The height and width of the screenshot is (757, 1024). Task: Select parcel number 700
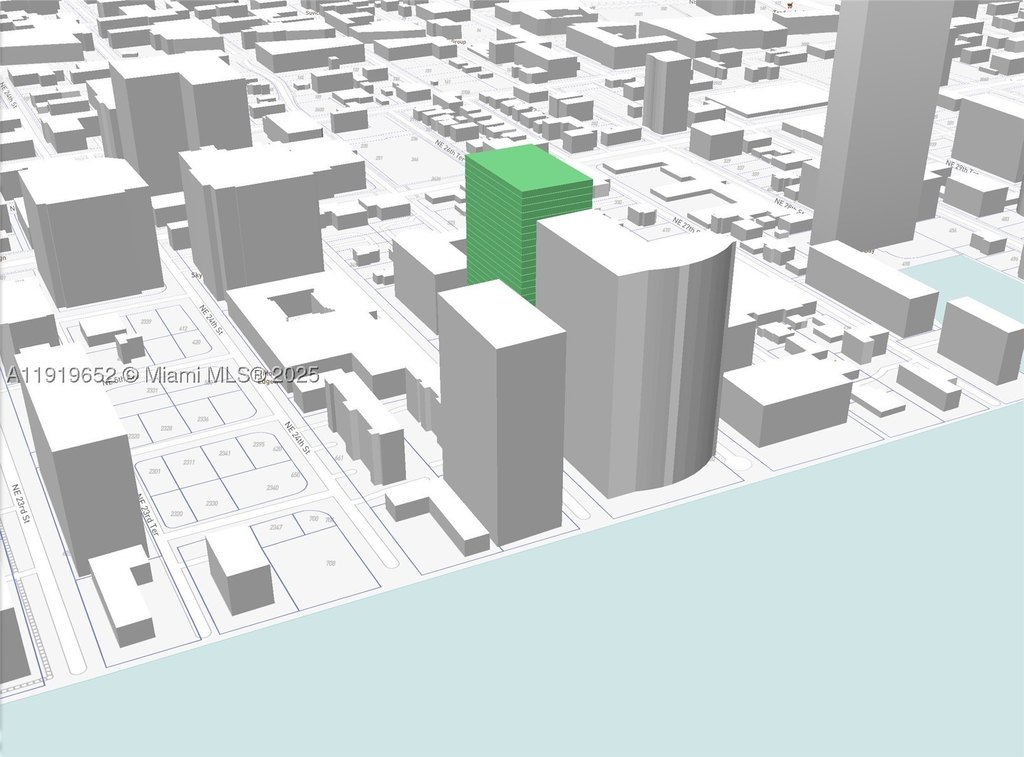click(313, 519)
